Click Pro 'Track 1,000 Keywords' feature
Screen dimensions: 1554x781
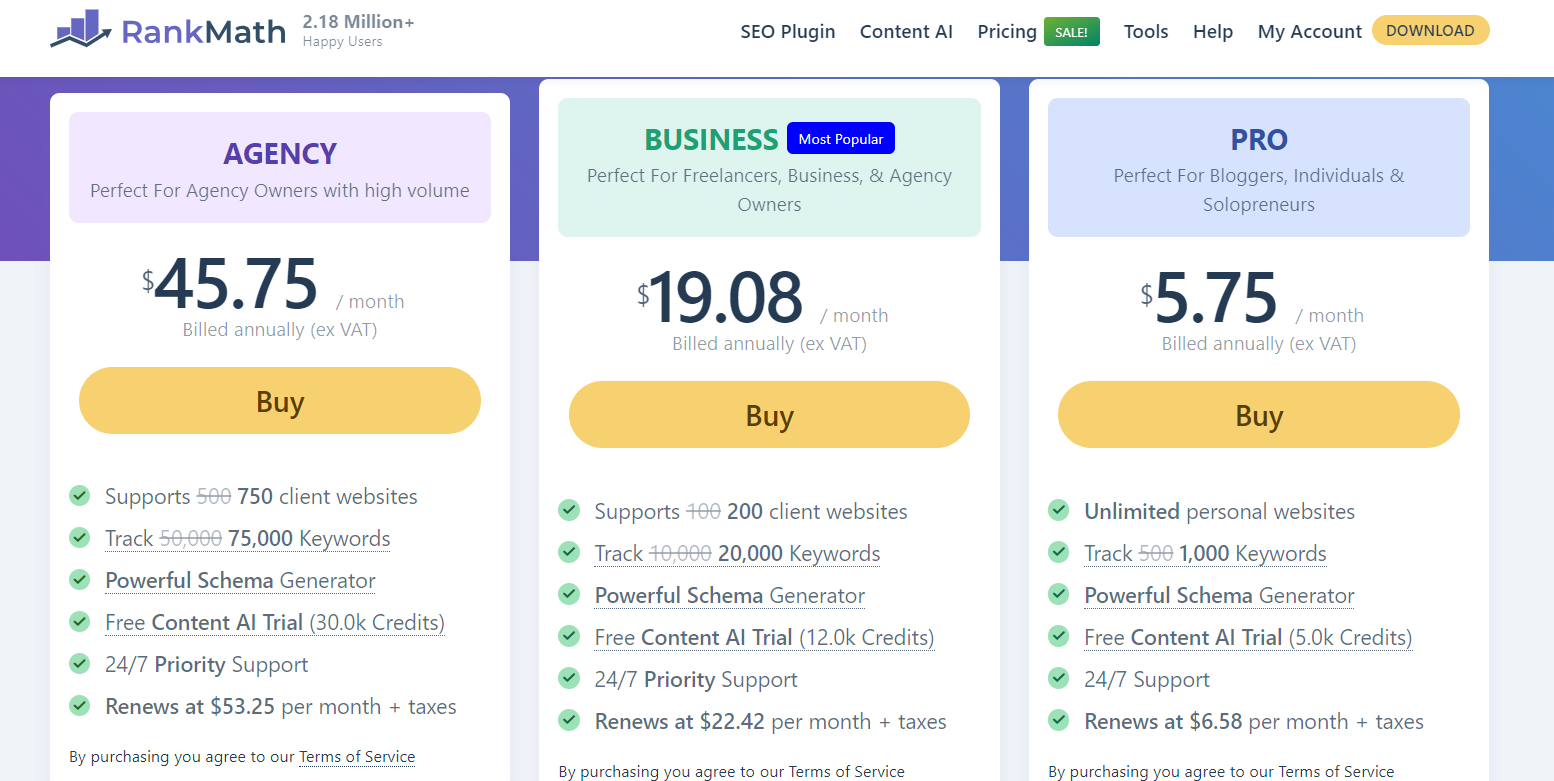pos(1205,553)
